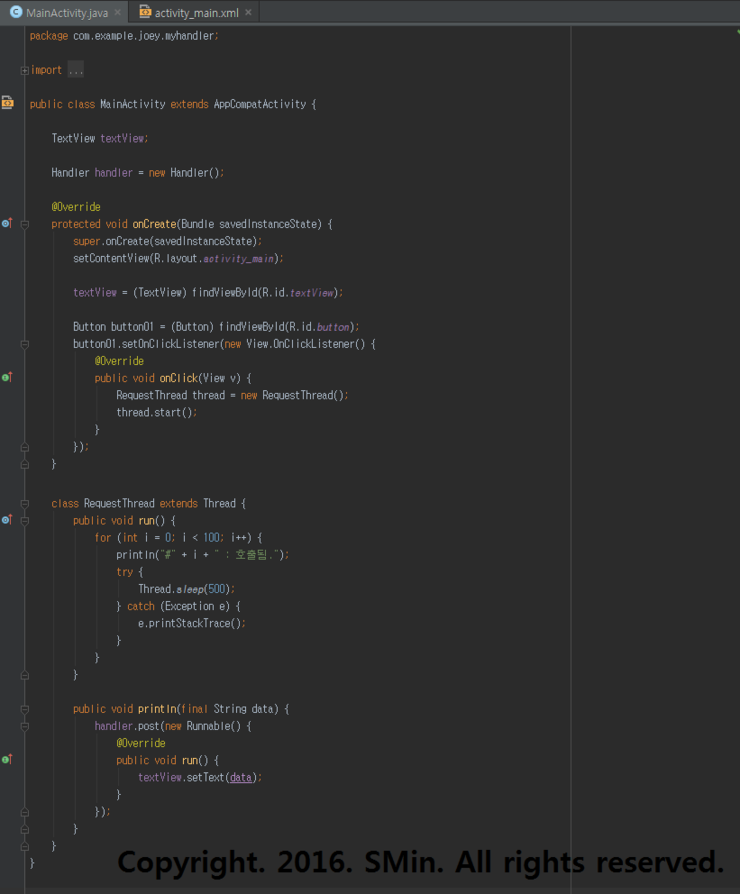Click the Java class icon on MainActivity.java tab
This screenshot has height=894, width=740.
tap(15, 12)
